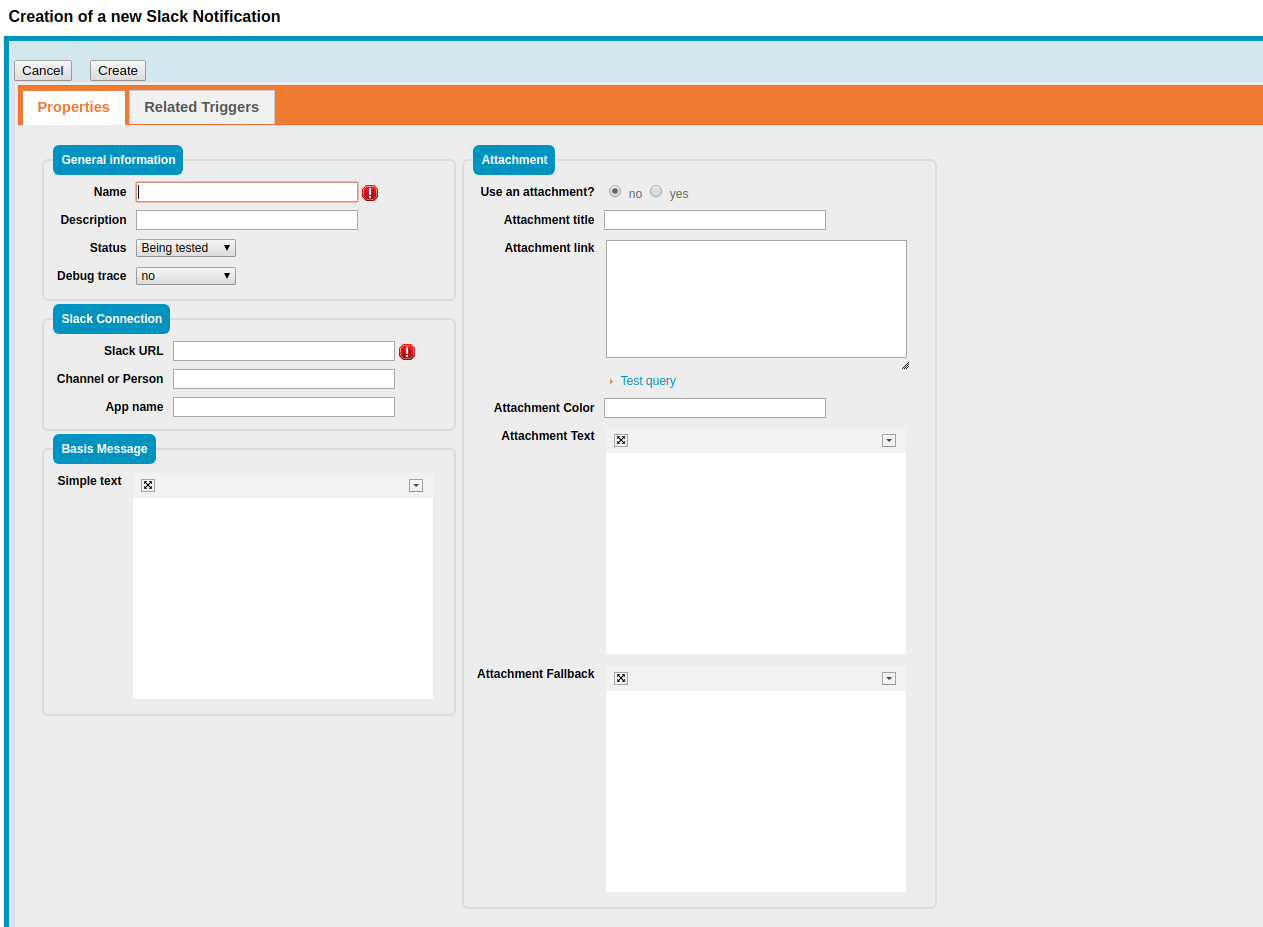Toggle fullscreen icon on Attachment Fallback editor
This screenshot has width=1263, height=927.
coord(621,678)
